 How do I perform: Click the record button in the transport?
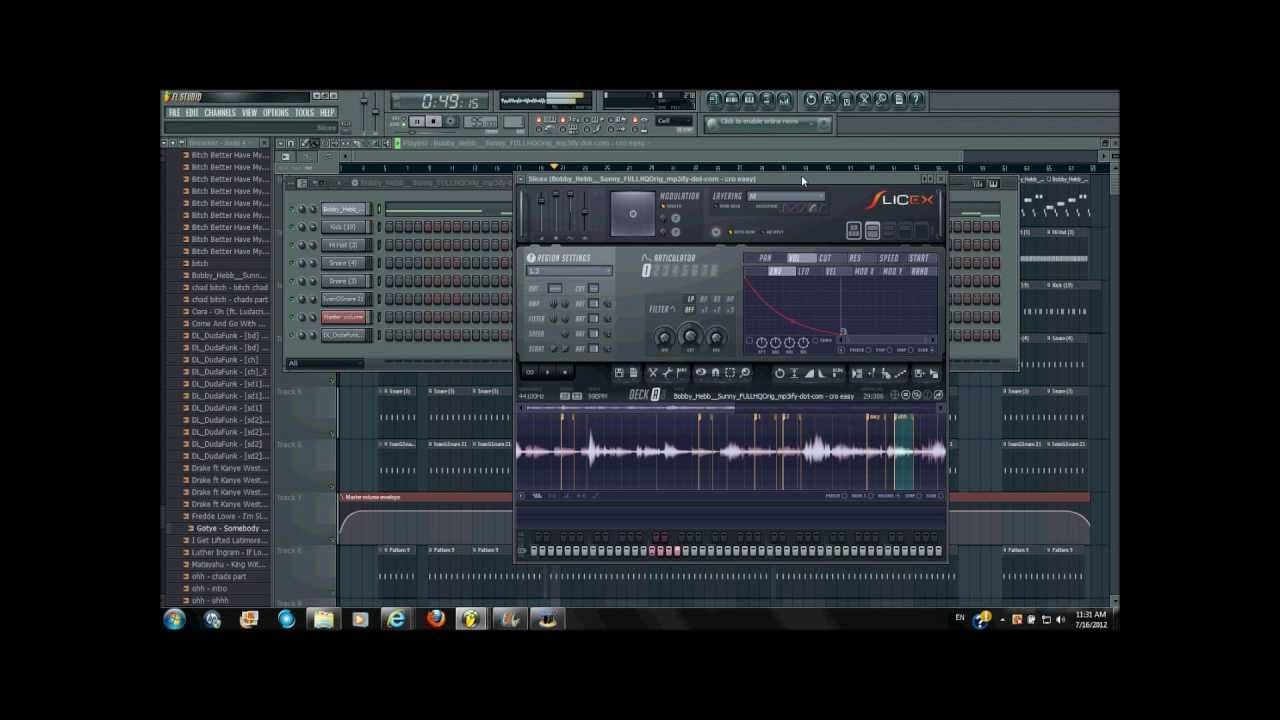click(x=450, y=122)
